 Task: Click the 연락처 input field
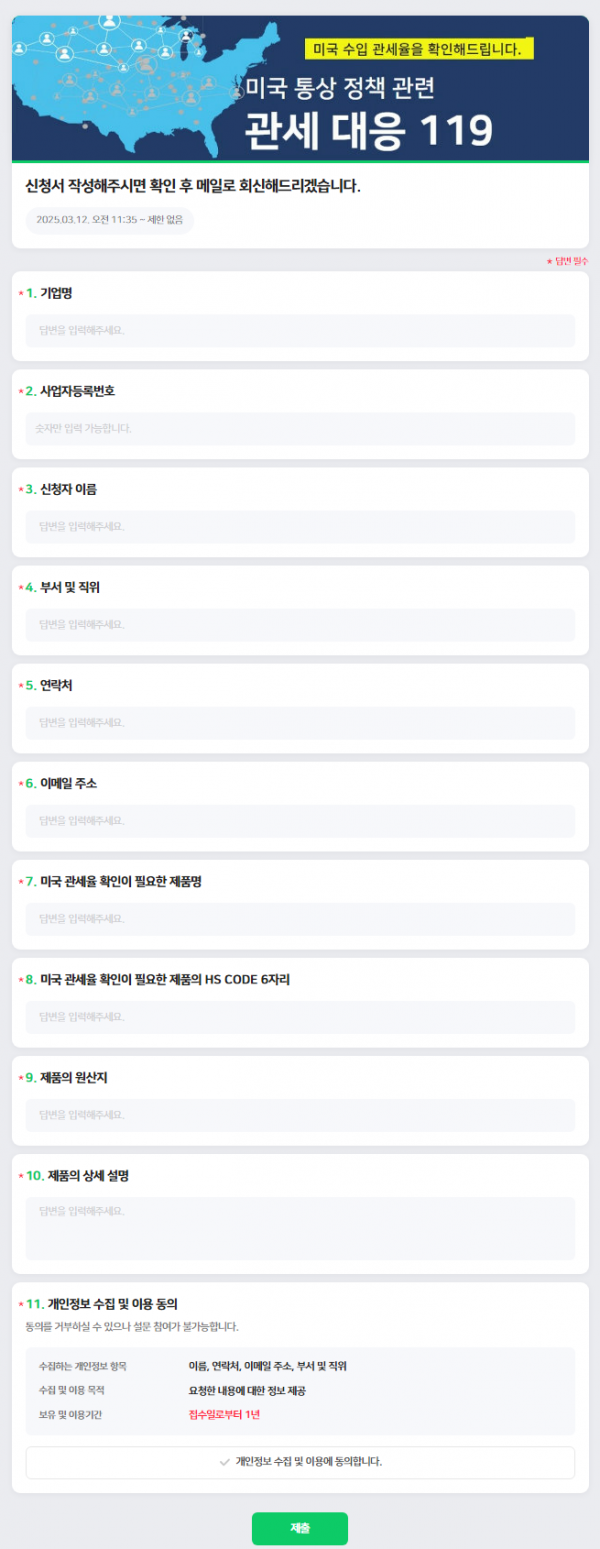(300, 722)
